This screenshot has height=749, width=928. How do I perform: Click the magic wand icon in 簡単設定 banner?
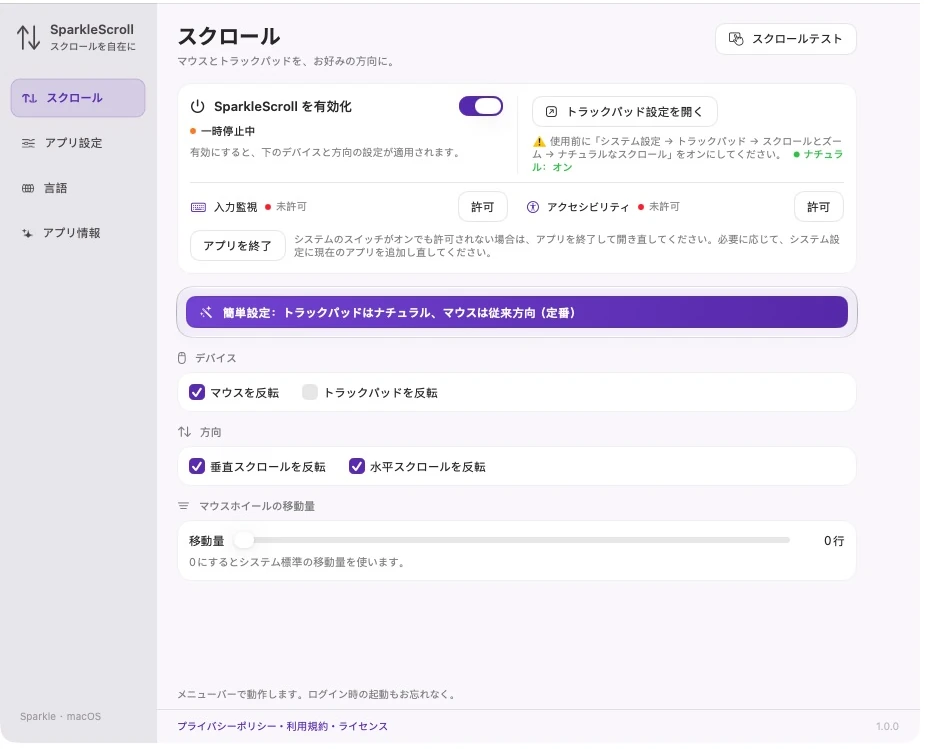(206, 312)
